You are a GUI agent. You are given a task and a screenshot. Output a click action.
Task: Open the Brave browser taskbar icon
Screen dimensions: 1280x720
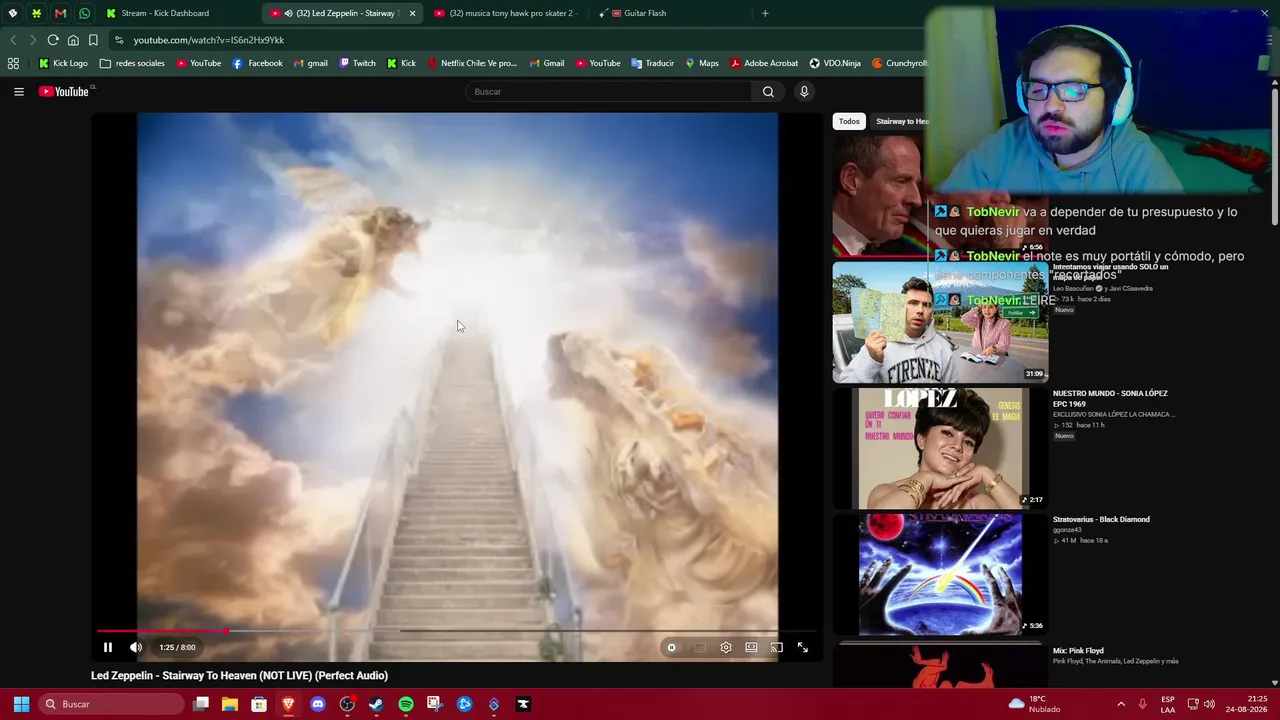(x=288, y=704)
